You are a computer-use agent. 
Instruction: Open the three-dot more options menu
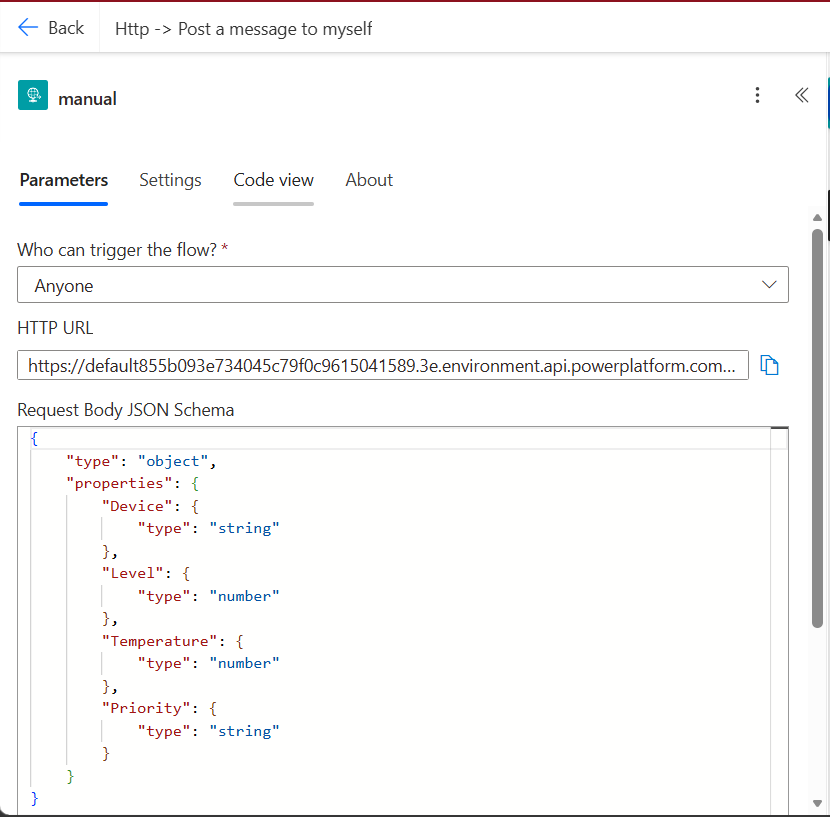tap(757, 95)
